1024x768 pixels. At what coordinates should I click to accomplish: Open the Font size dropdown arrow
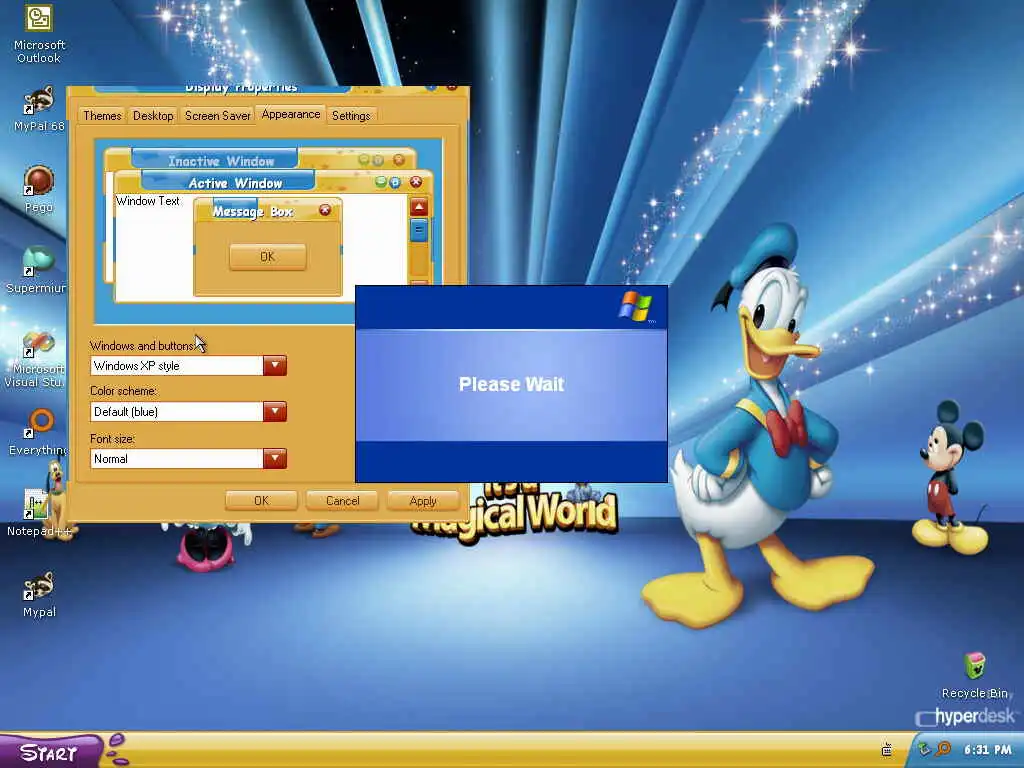coord(275,458)
